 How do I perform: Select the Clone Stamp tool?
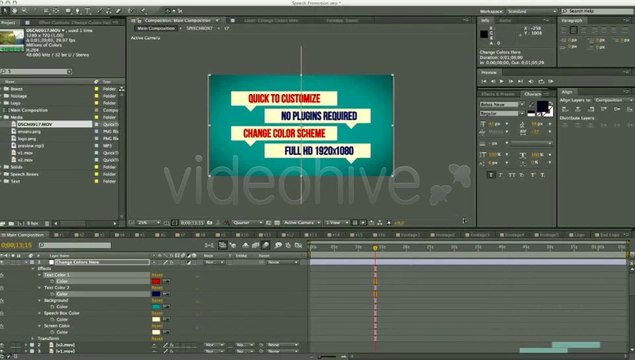109,11
